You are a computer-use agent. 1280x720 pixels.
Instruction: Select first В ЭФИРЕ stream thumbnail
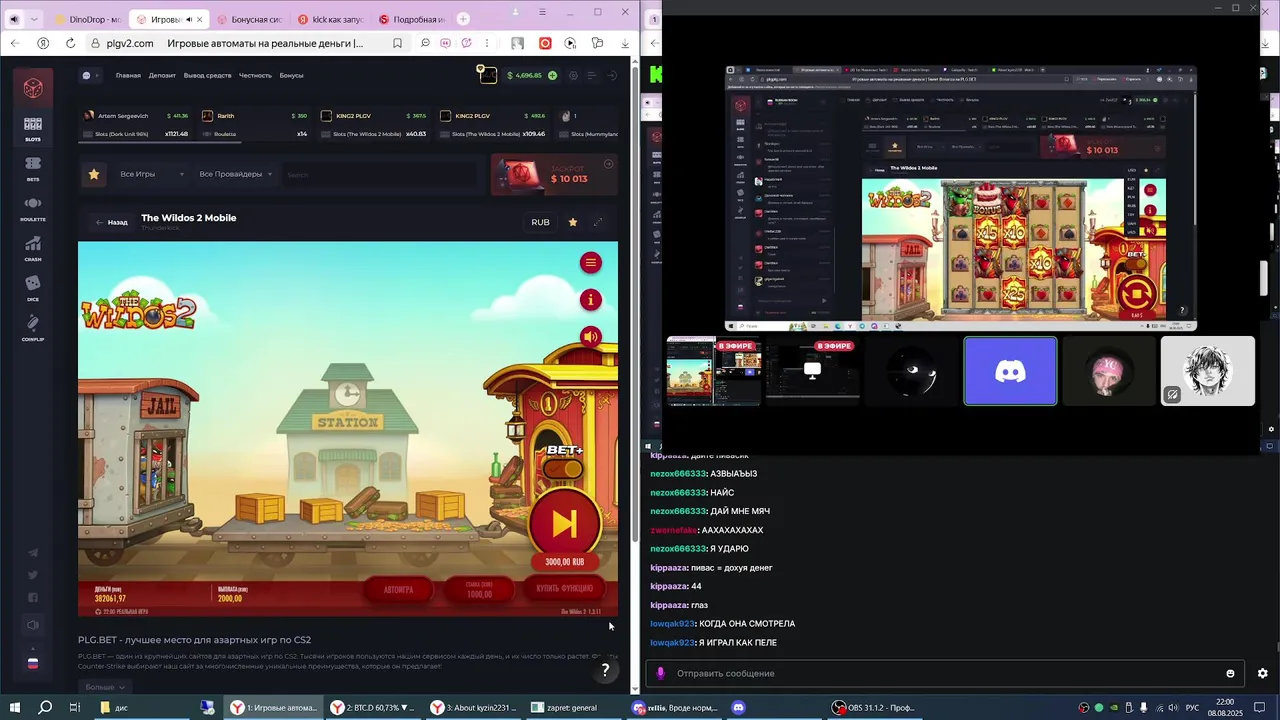pyautogui.click(x=714, y=371)
